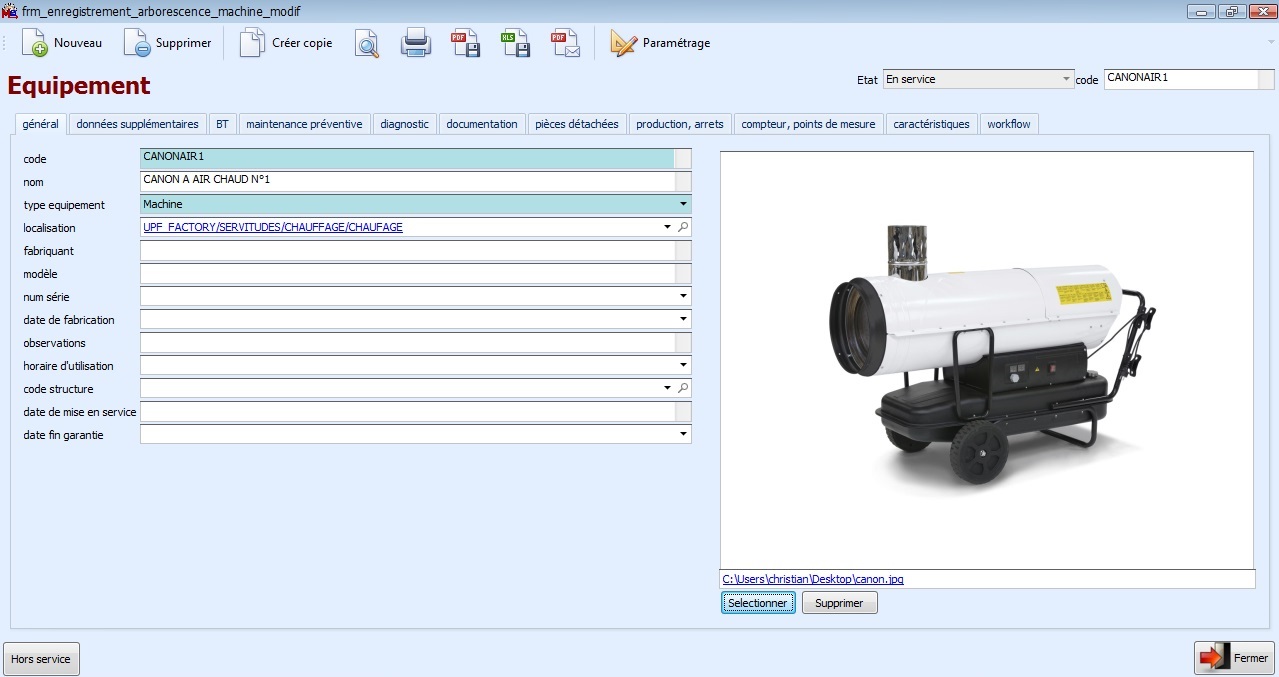Expand the num série dropdown

click(x=684, y=296)
